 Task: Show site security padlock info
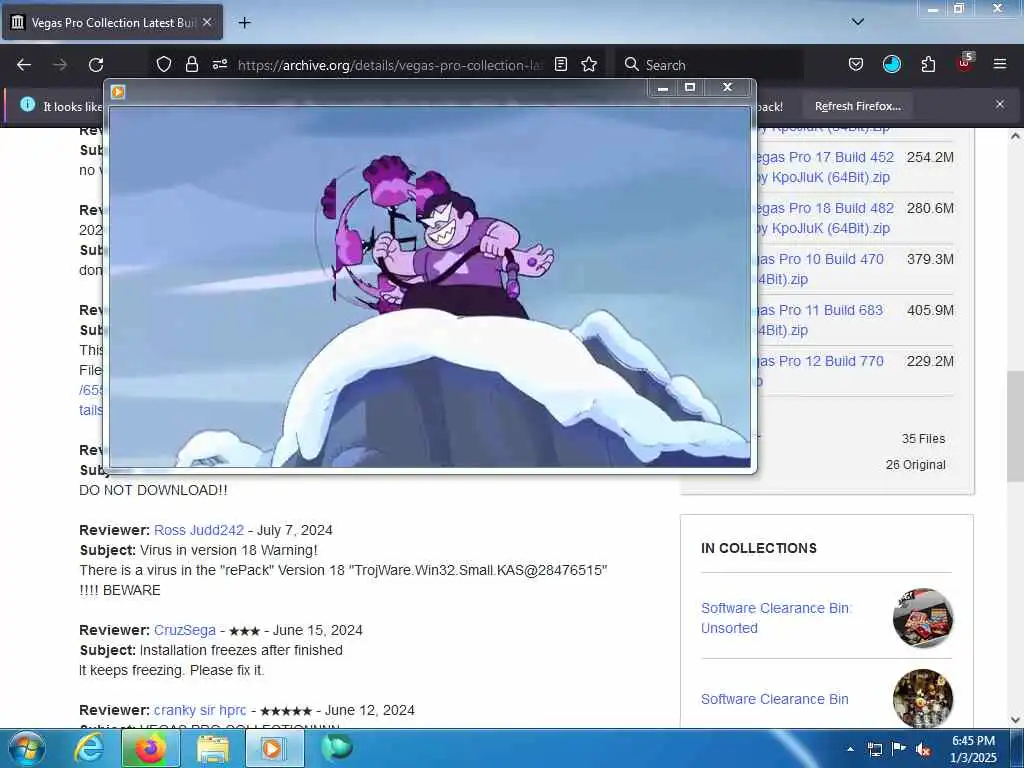tap(191, 64)
